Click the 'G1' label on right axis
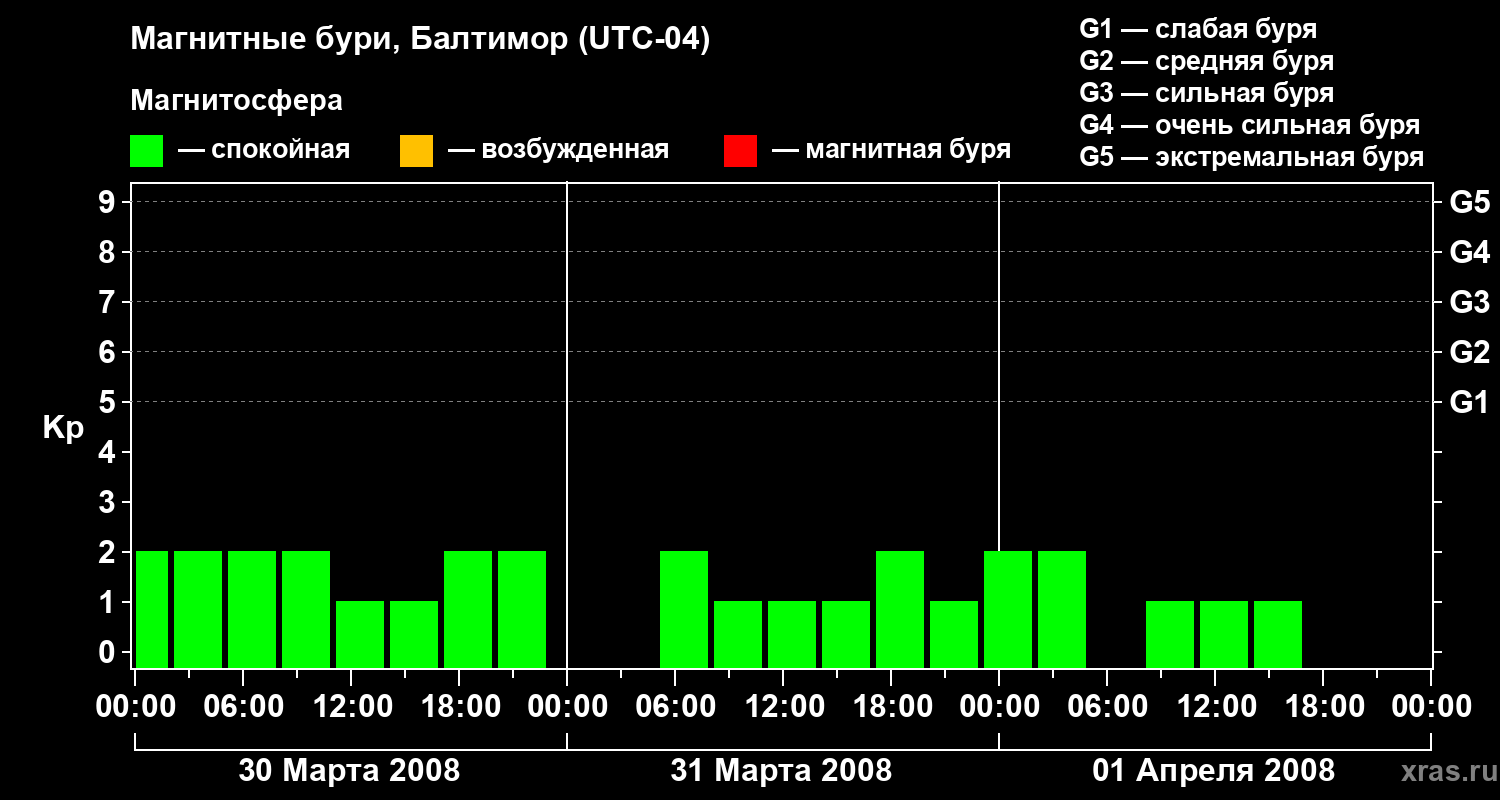The width and height of the screenshot is (1500, 800). [1469, 402]
